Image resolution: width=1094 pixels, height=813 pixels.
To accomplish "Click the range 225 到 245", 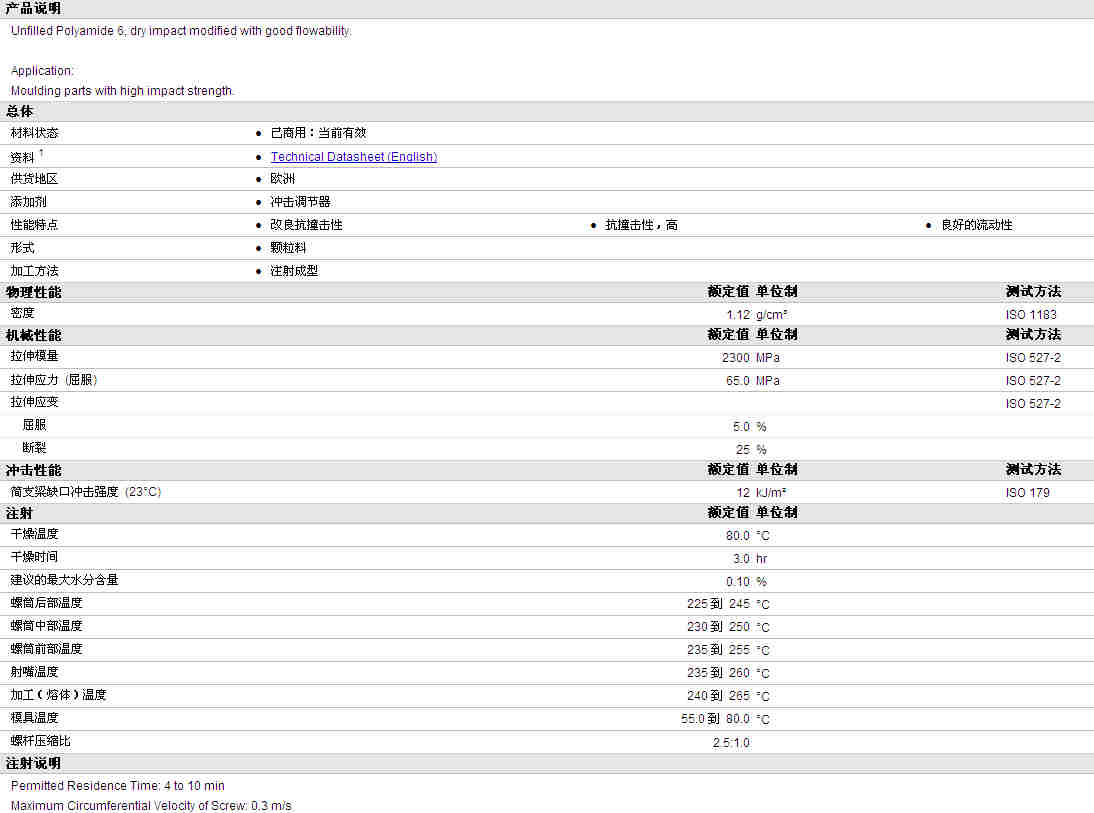I will click(719, 604).
